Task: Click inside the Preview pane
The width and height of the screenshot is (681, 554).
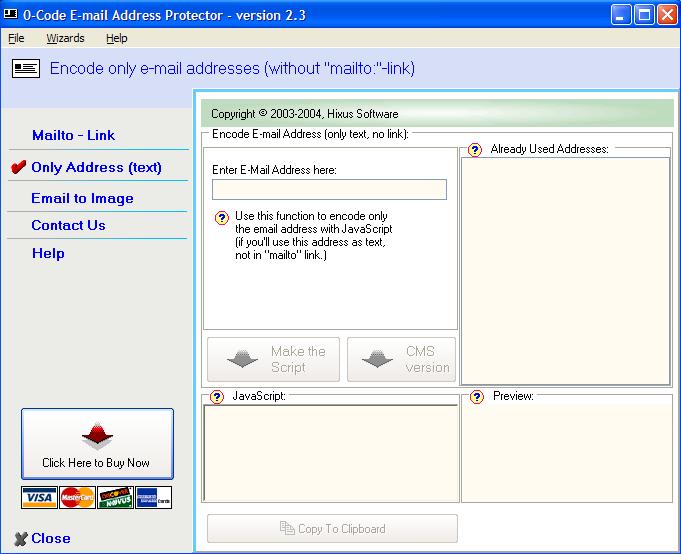Action: click(567, 452)
